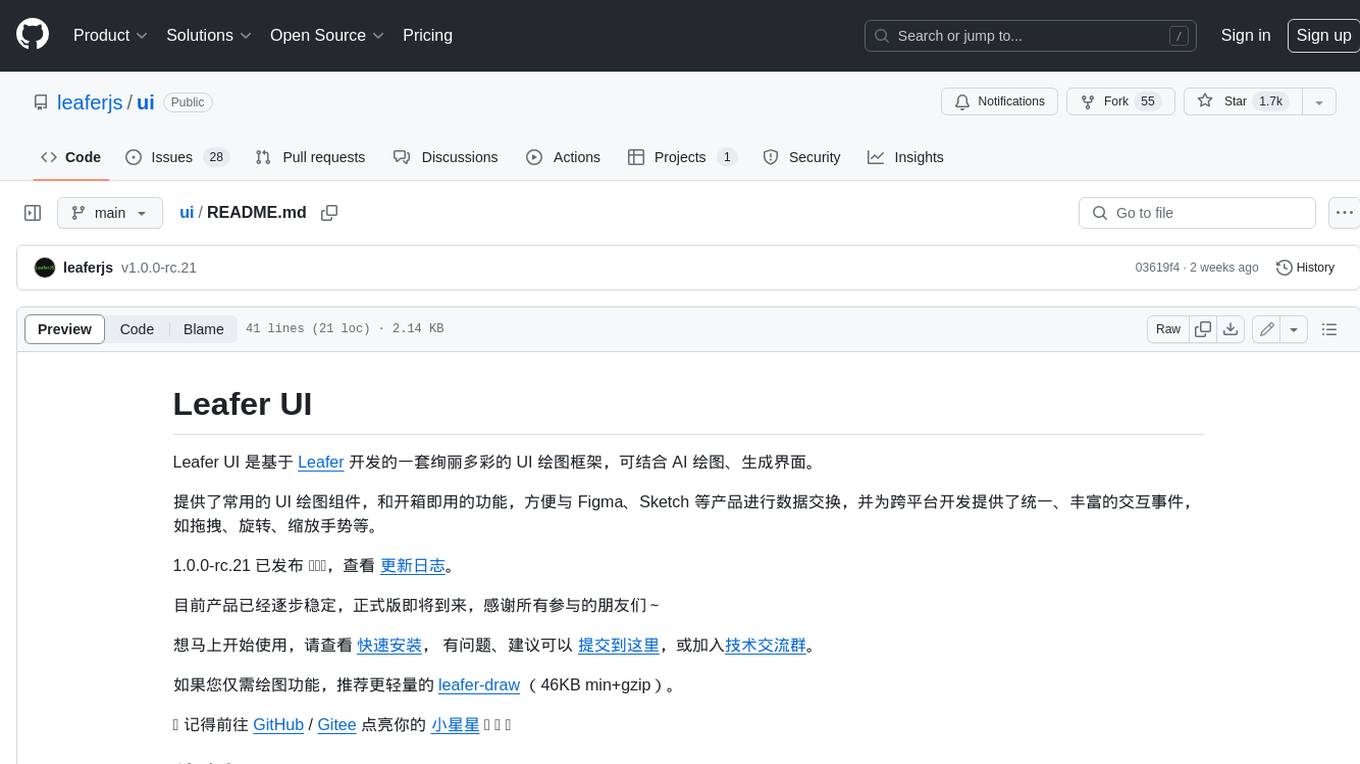The width and height of the screenshot is (1360, 764).
Task: Open the leaferjs owner profile link
Action: coord(90,102)
